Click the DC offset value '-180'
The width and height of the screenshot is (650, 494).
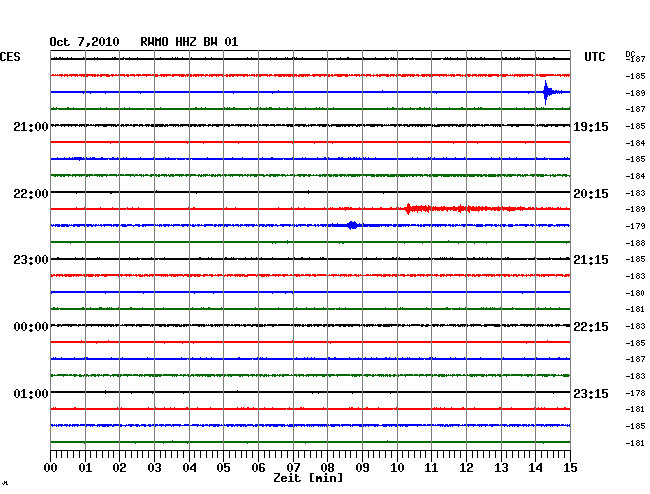click(x=635, y=293)
